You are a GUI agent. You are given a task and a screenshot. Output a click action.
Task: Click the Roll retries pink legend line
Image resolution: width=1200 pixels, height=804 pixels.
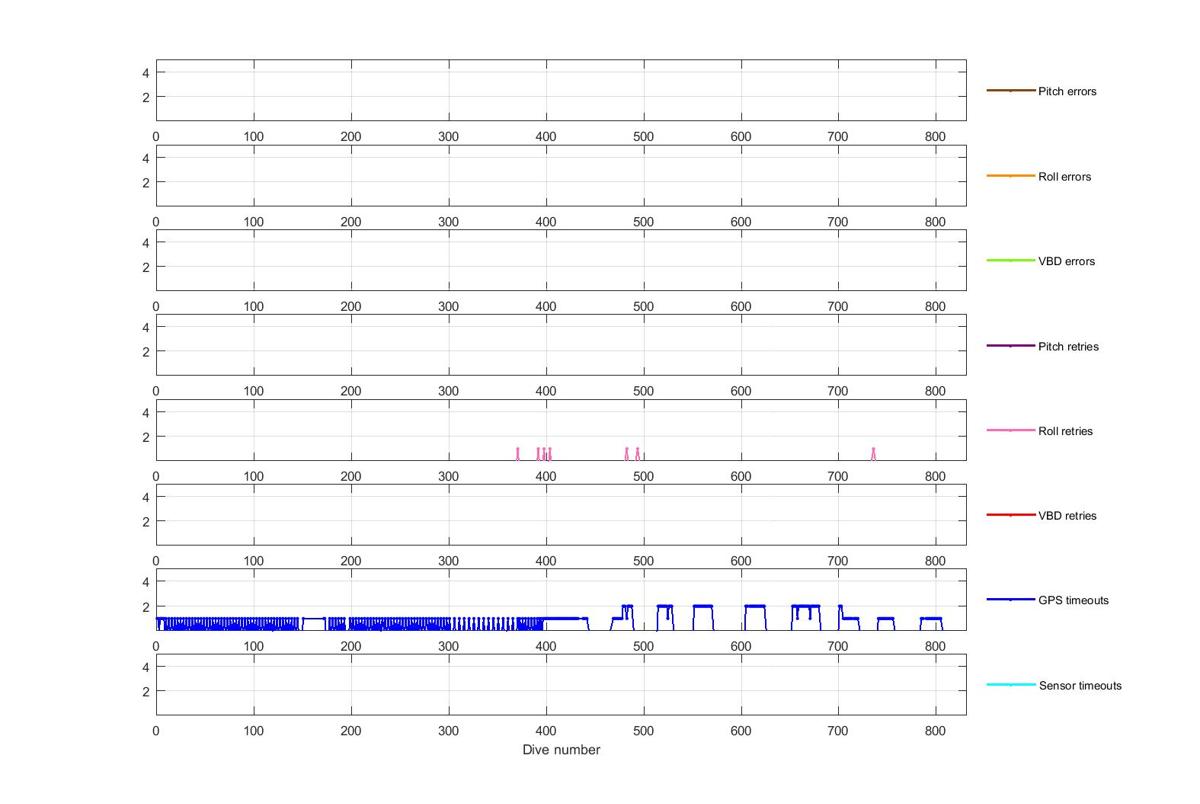(x=1010, y=431)
